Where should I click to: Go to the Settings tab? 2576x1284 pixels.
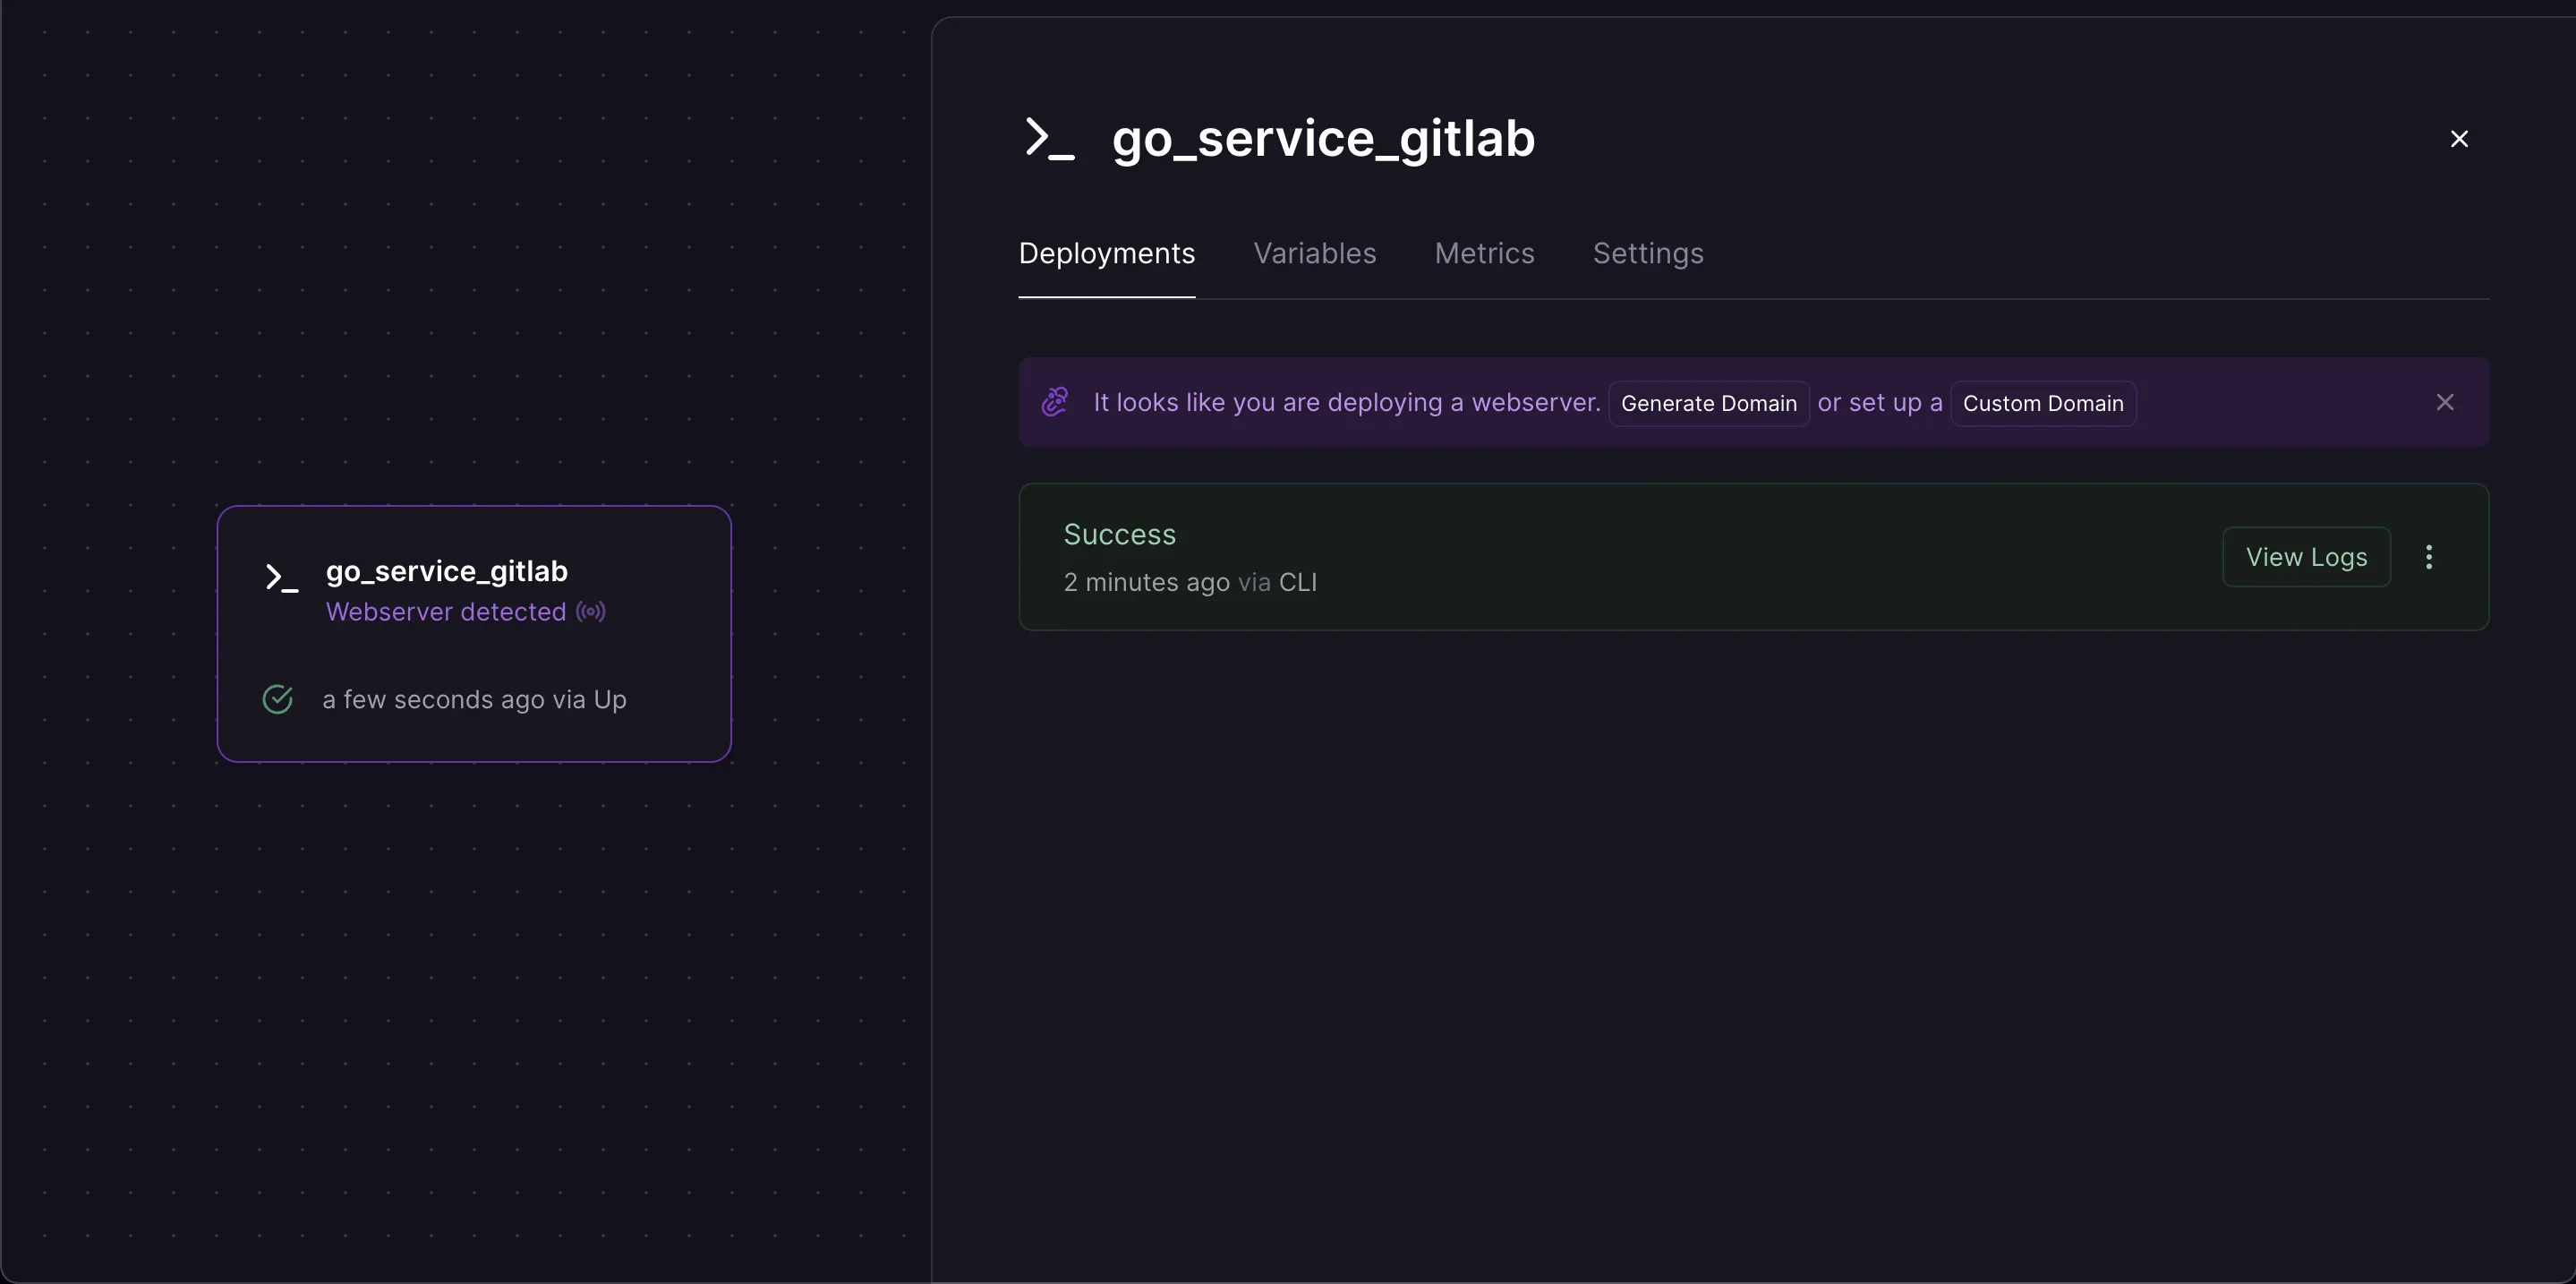1648,254
